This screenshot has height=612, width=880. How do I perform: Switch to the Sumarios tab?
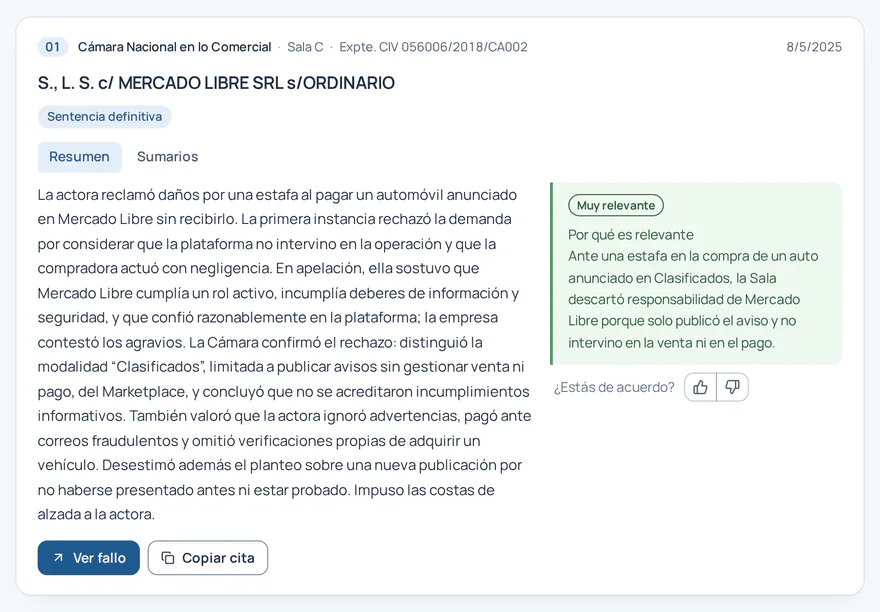coord(167,157)
